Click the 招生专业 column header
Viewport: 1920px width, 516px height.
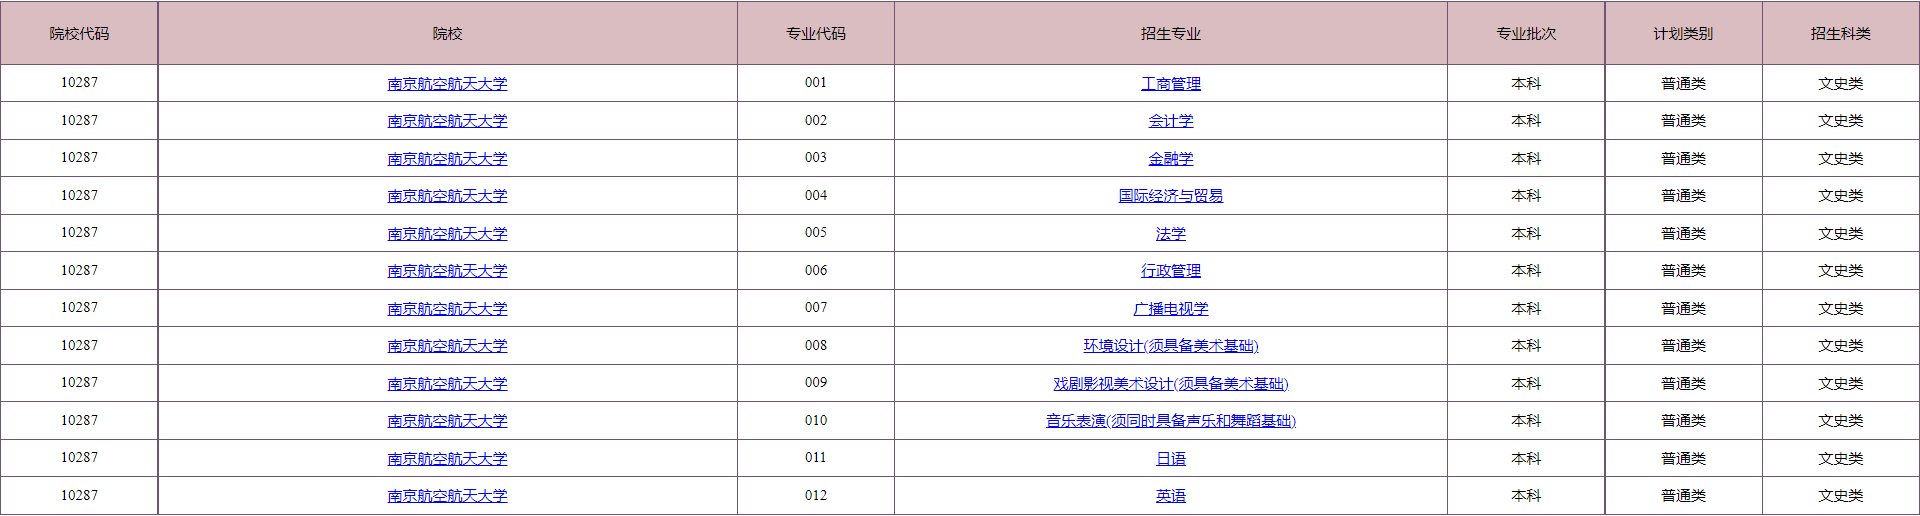click(1171, 34)
